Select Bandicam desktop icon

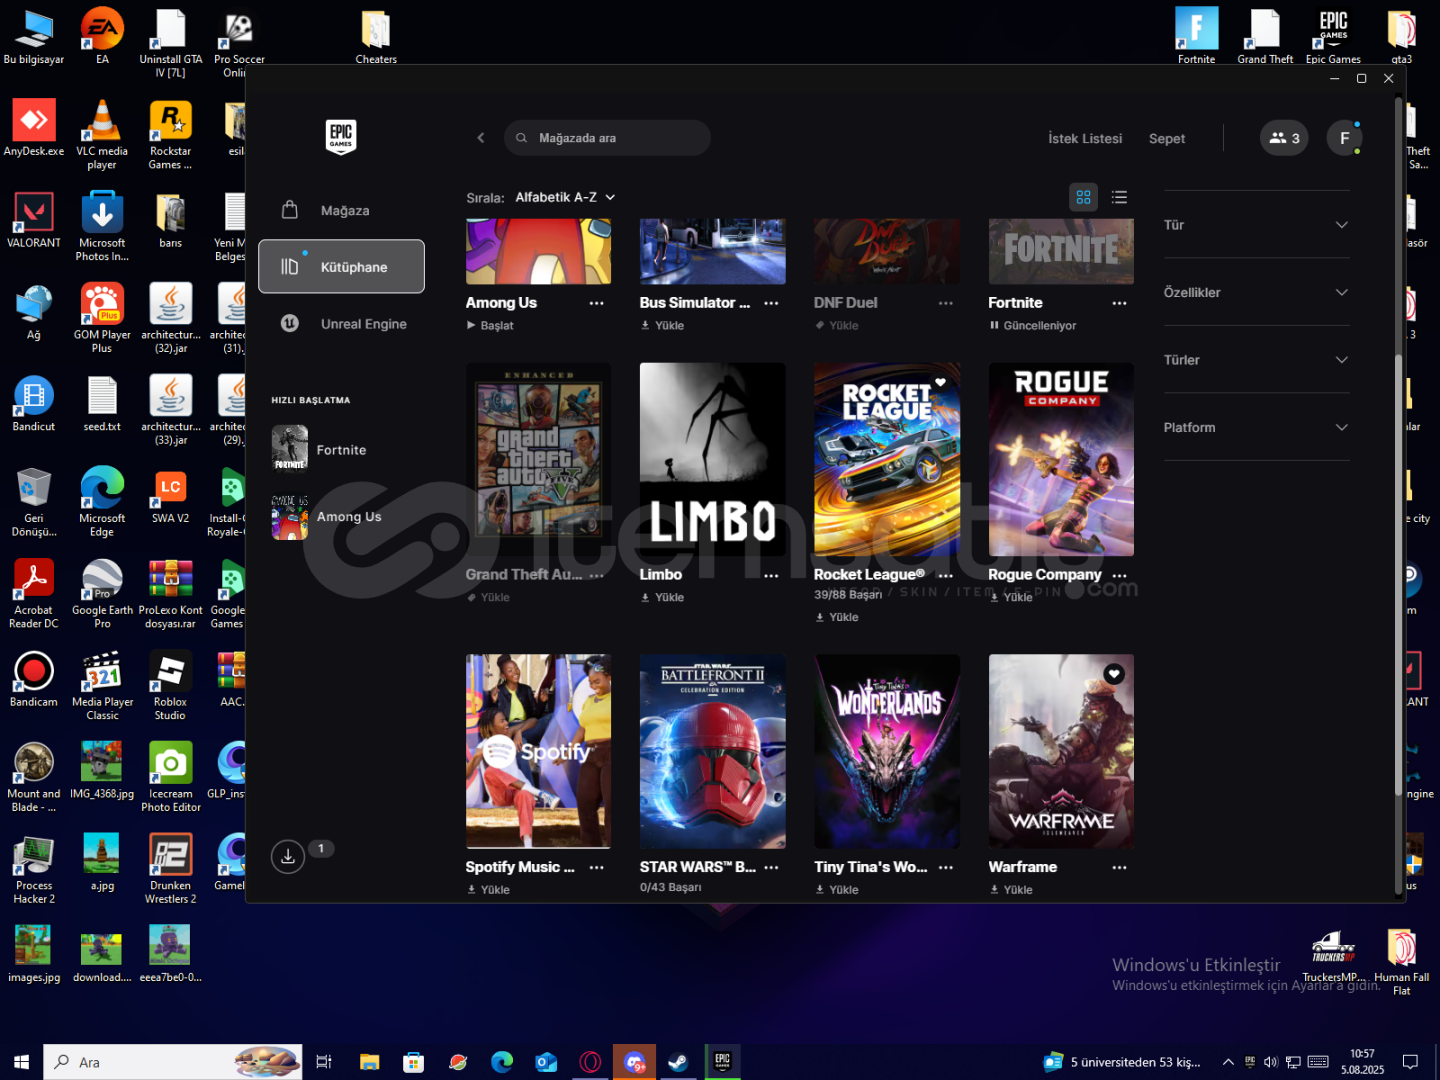[x=34, y=680]
